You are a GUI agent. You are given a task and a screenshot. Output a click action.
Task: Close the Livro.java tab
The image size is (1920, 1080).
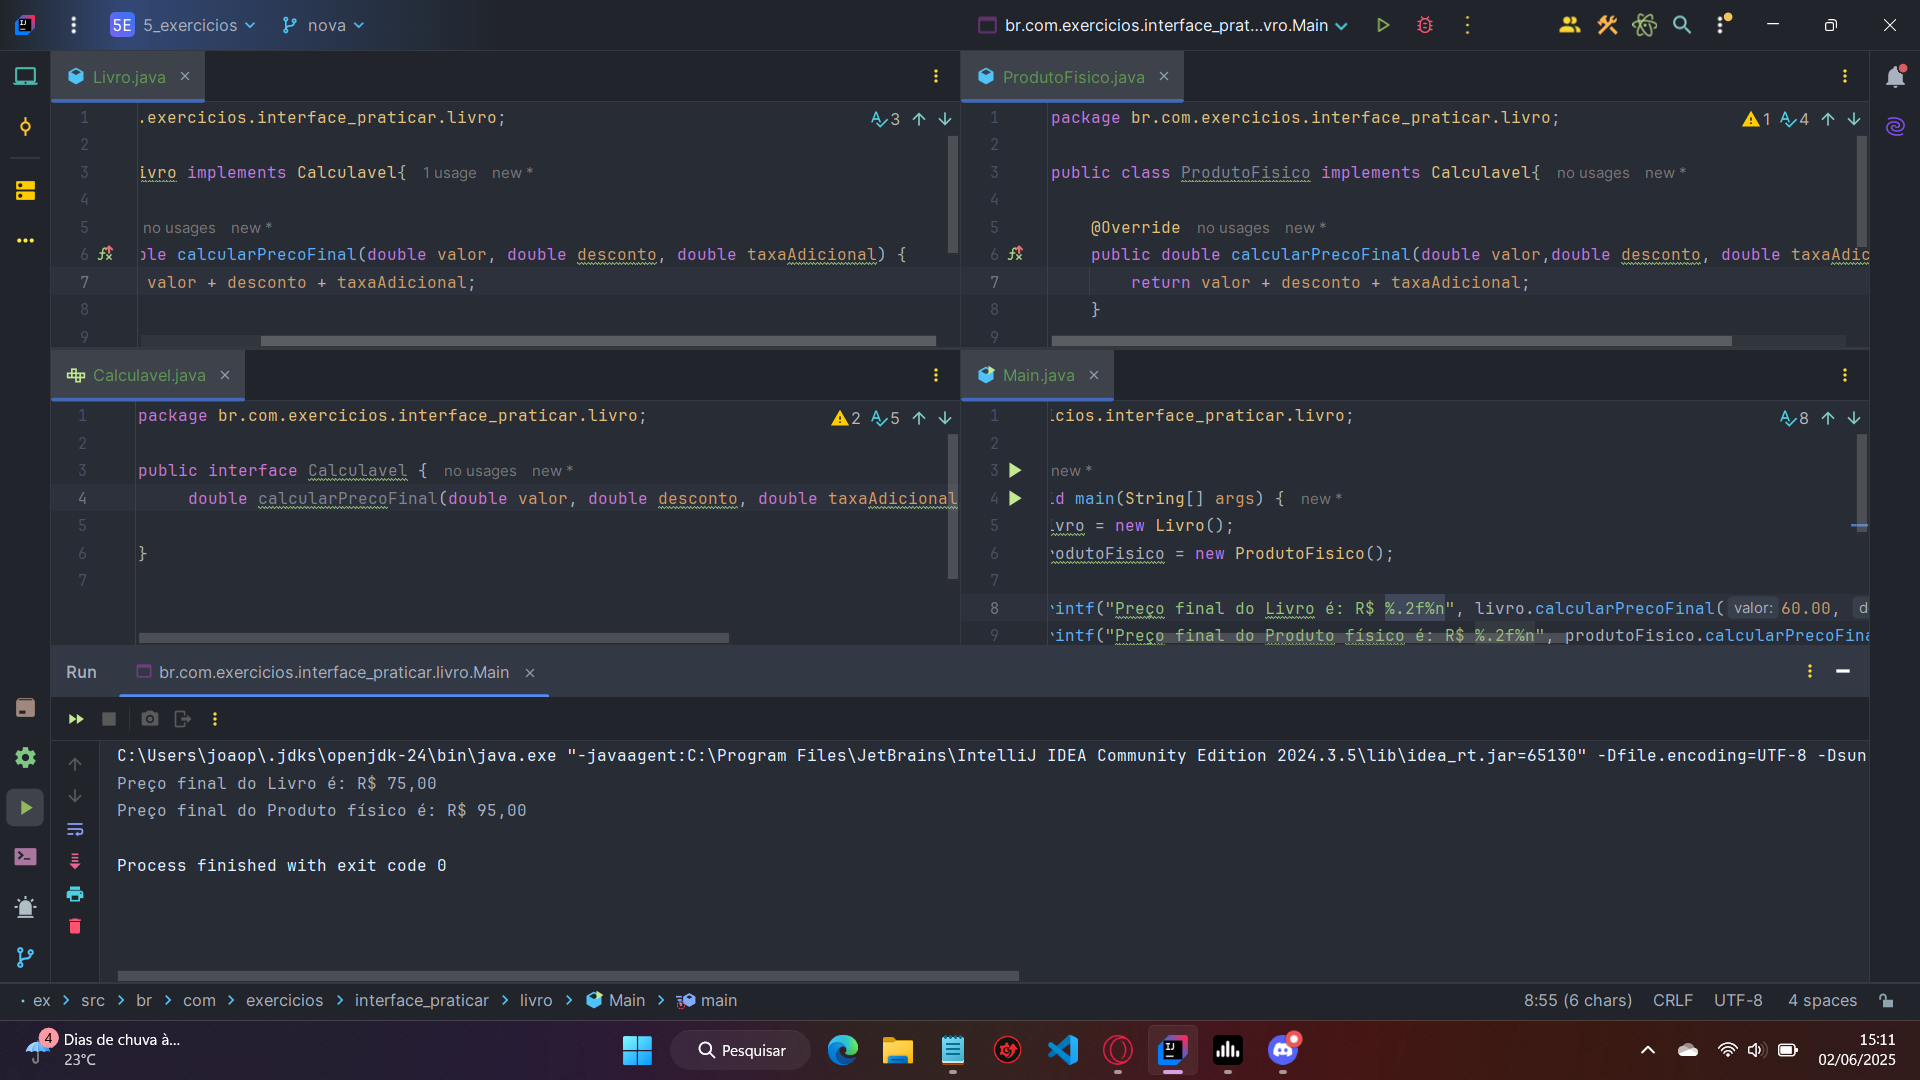[185, 77]
